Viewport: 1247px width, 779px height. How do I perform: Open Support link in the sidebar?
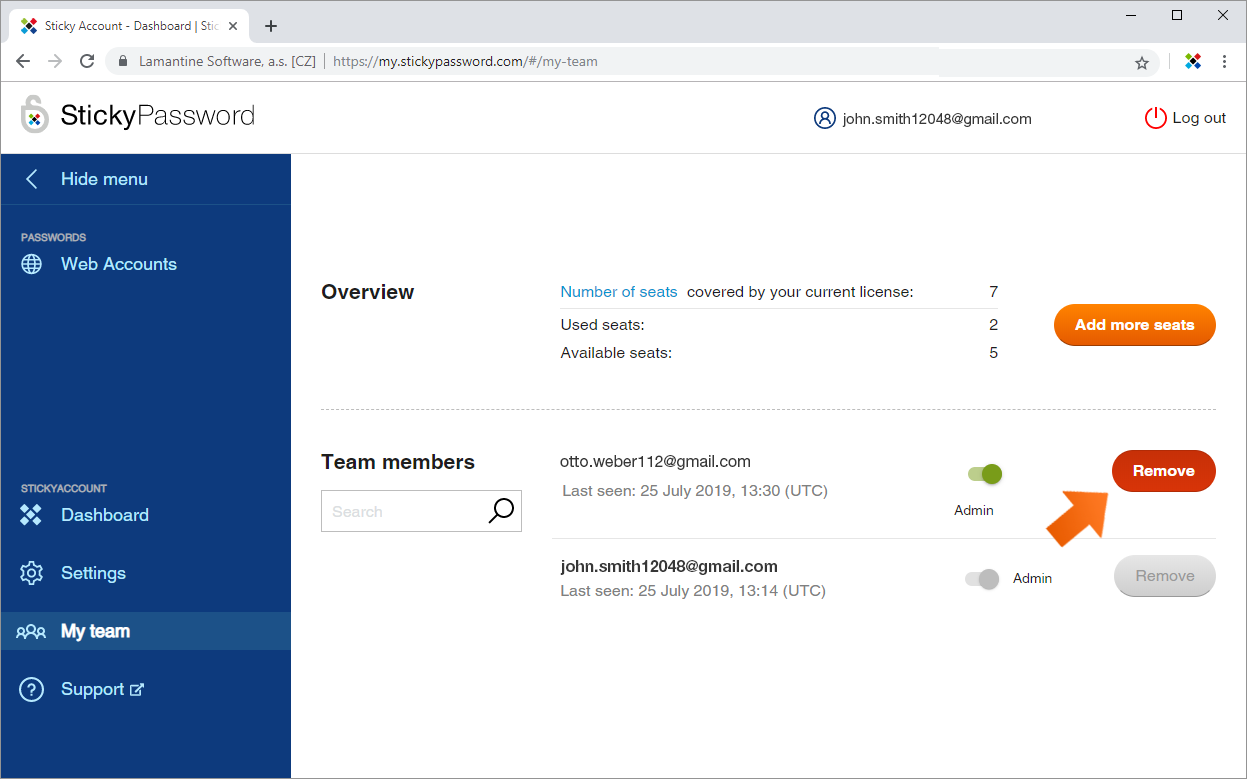click(93, 689)
